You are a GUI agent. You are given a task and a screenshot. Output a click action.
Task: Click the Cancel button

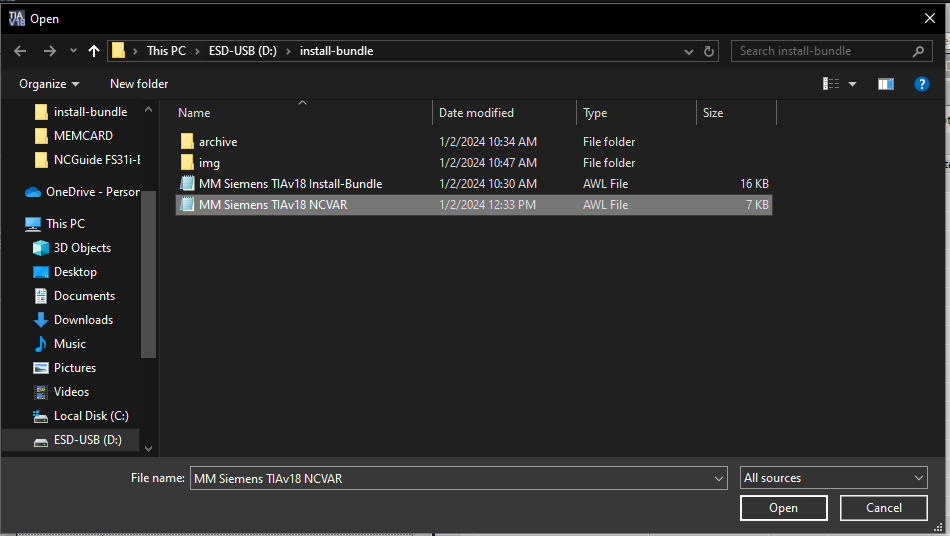(883, 508)
